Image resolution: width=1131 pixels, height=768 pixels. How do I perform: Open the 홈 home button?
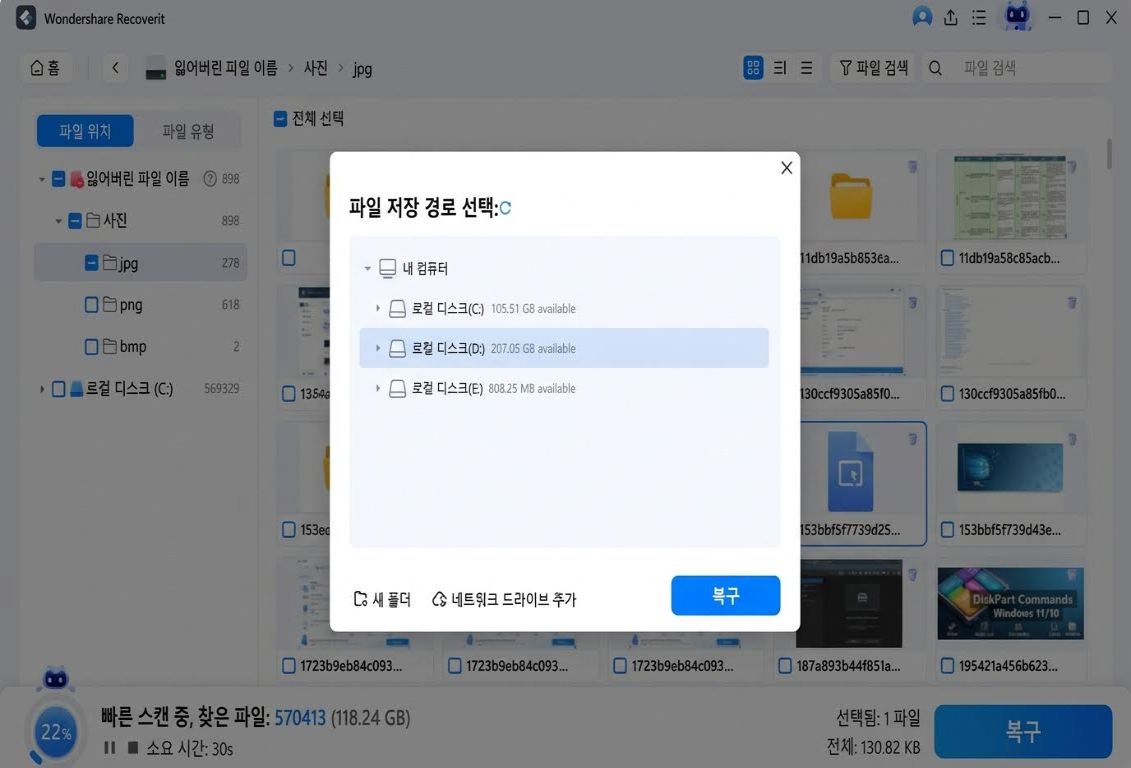(x=46, y=67)
